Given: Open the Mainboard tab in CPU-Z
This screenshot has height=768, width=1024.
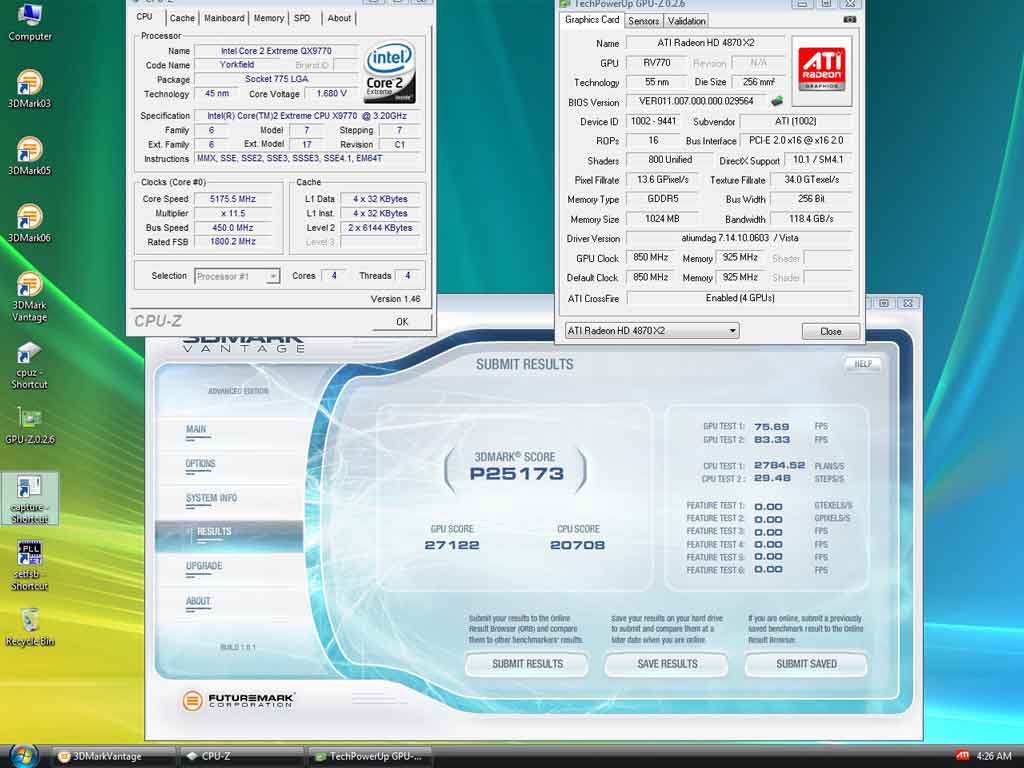Looking at the screenshot, I should tap(224, 18).
